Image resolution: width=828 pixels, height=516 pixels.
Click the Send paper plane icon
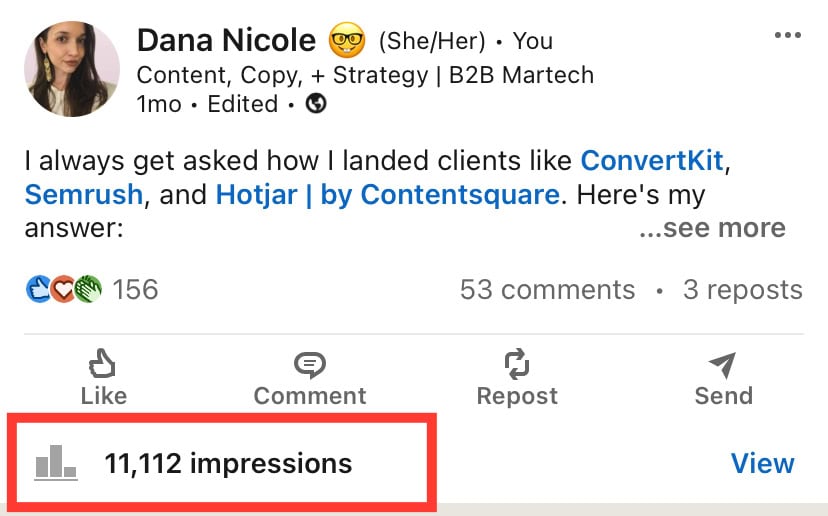click(x=723, y=364)
